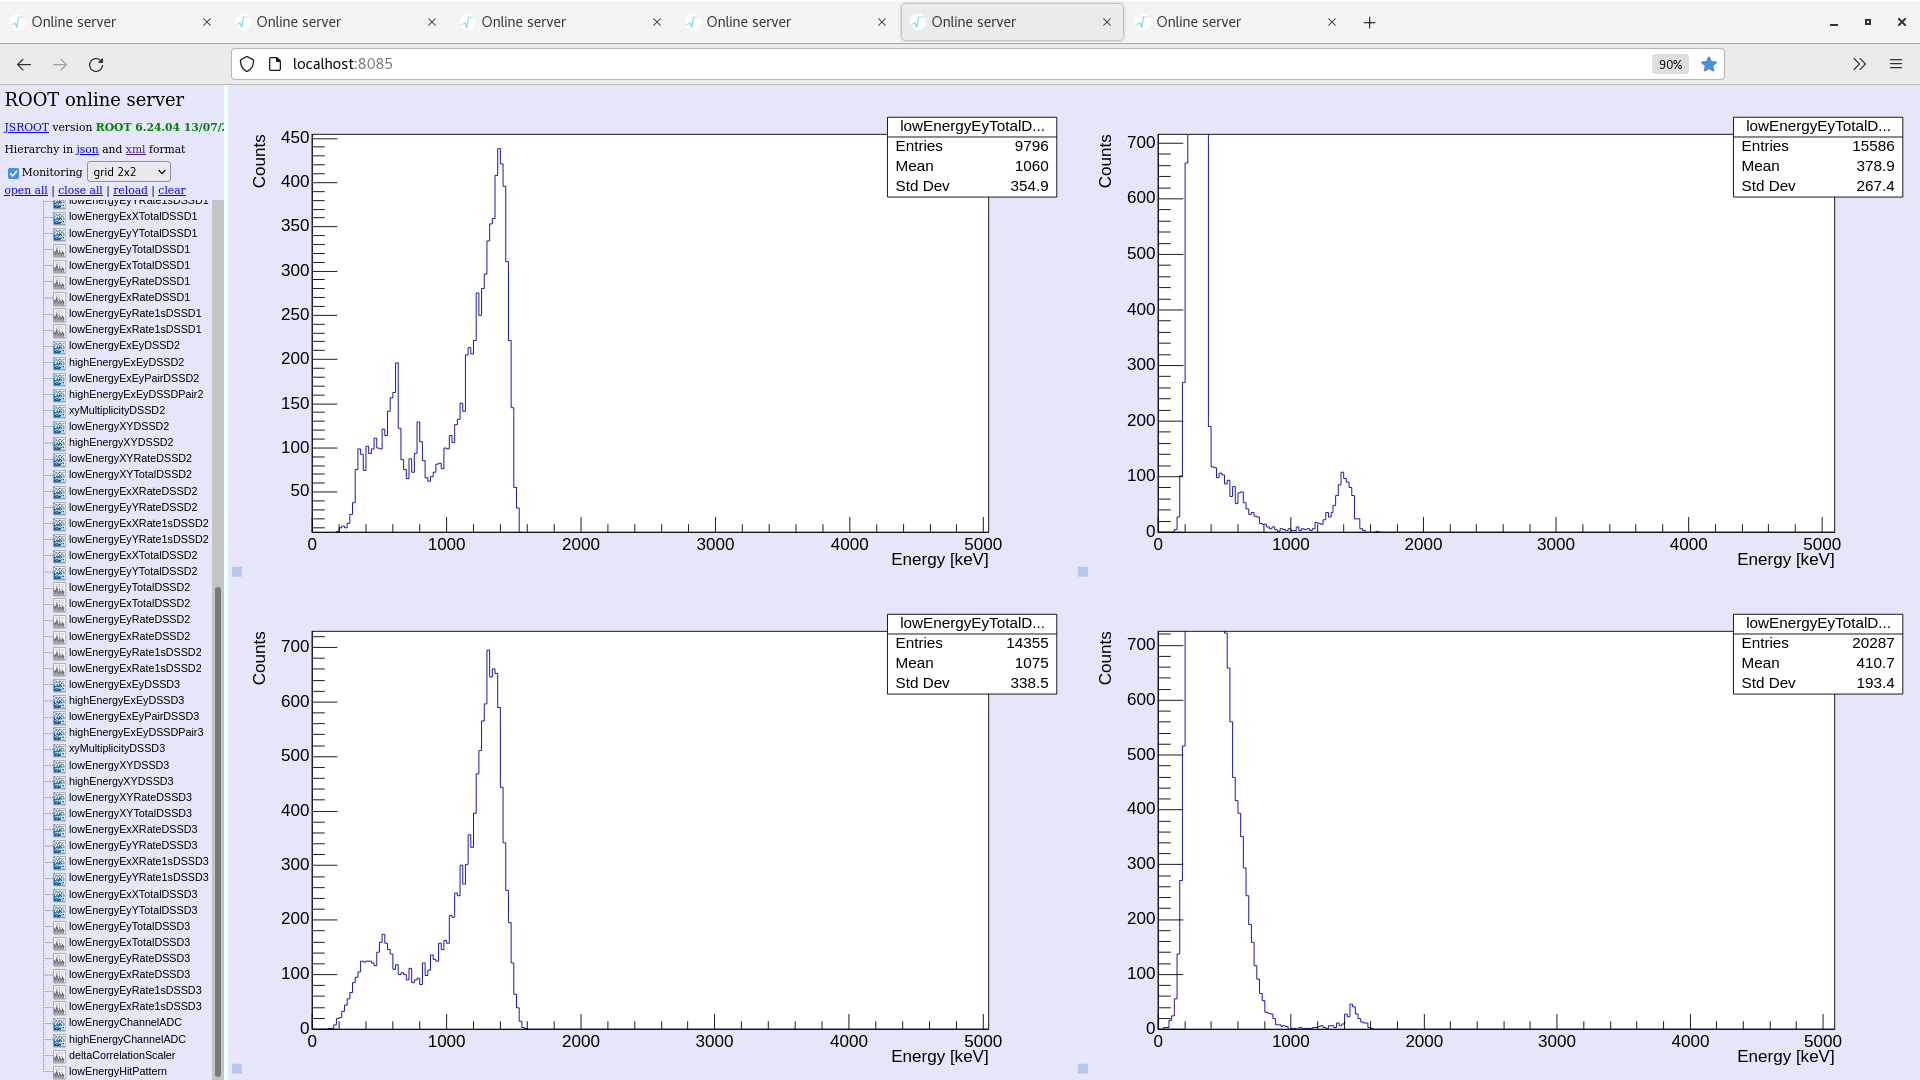Bookmark this page with the star icon

click(1709, 64)
